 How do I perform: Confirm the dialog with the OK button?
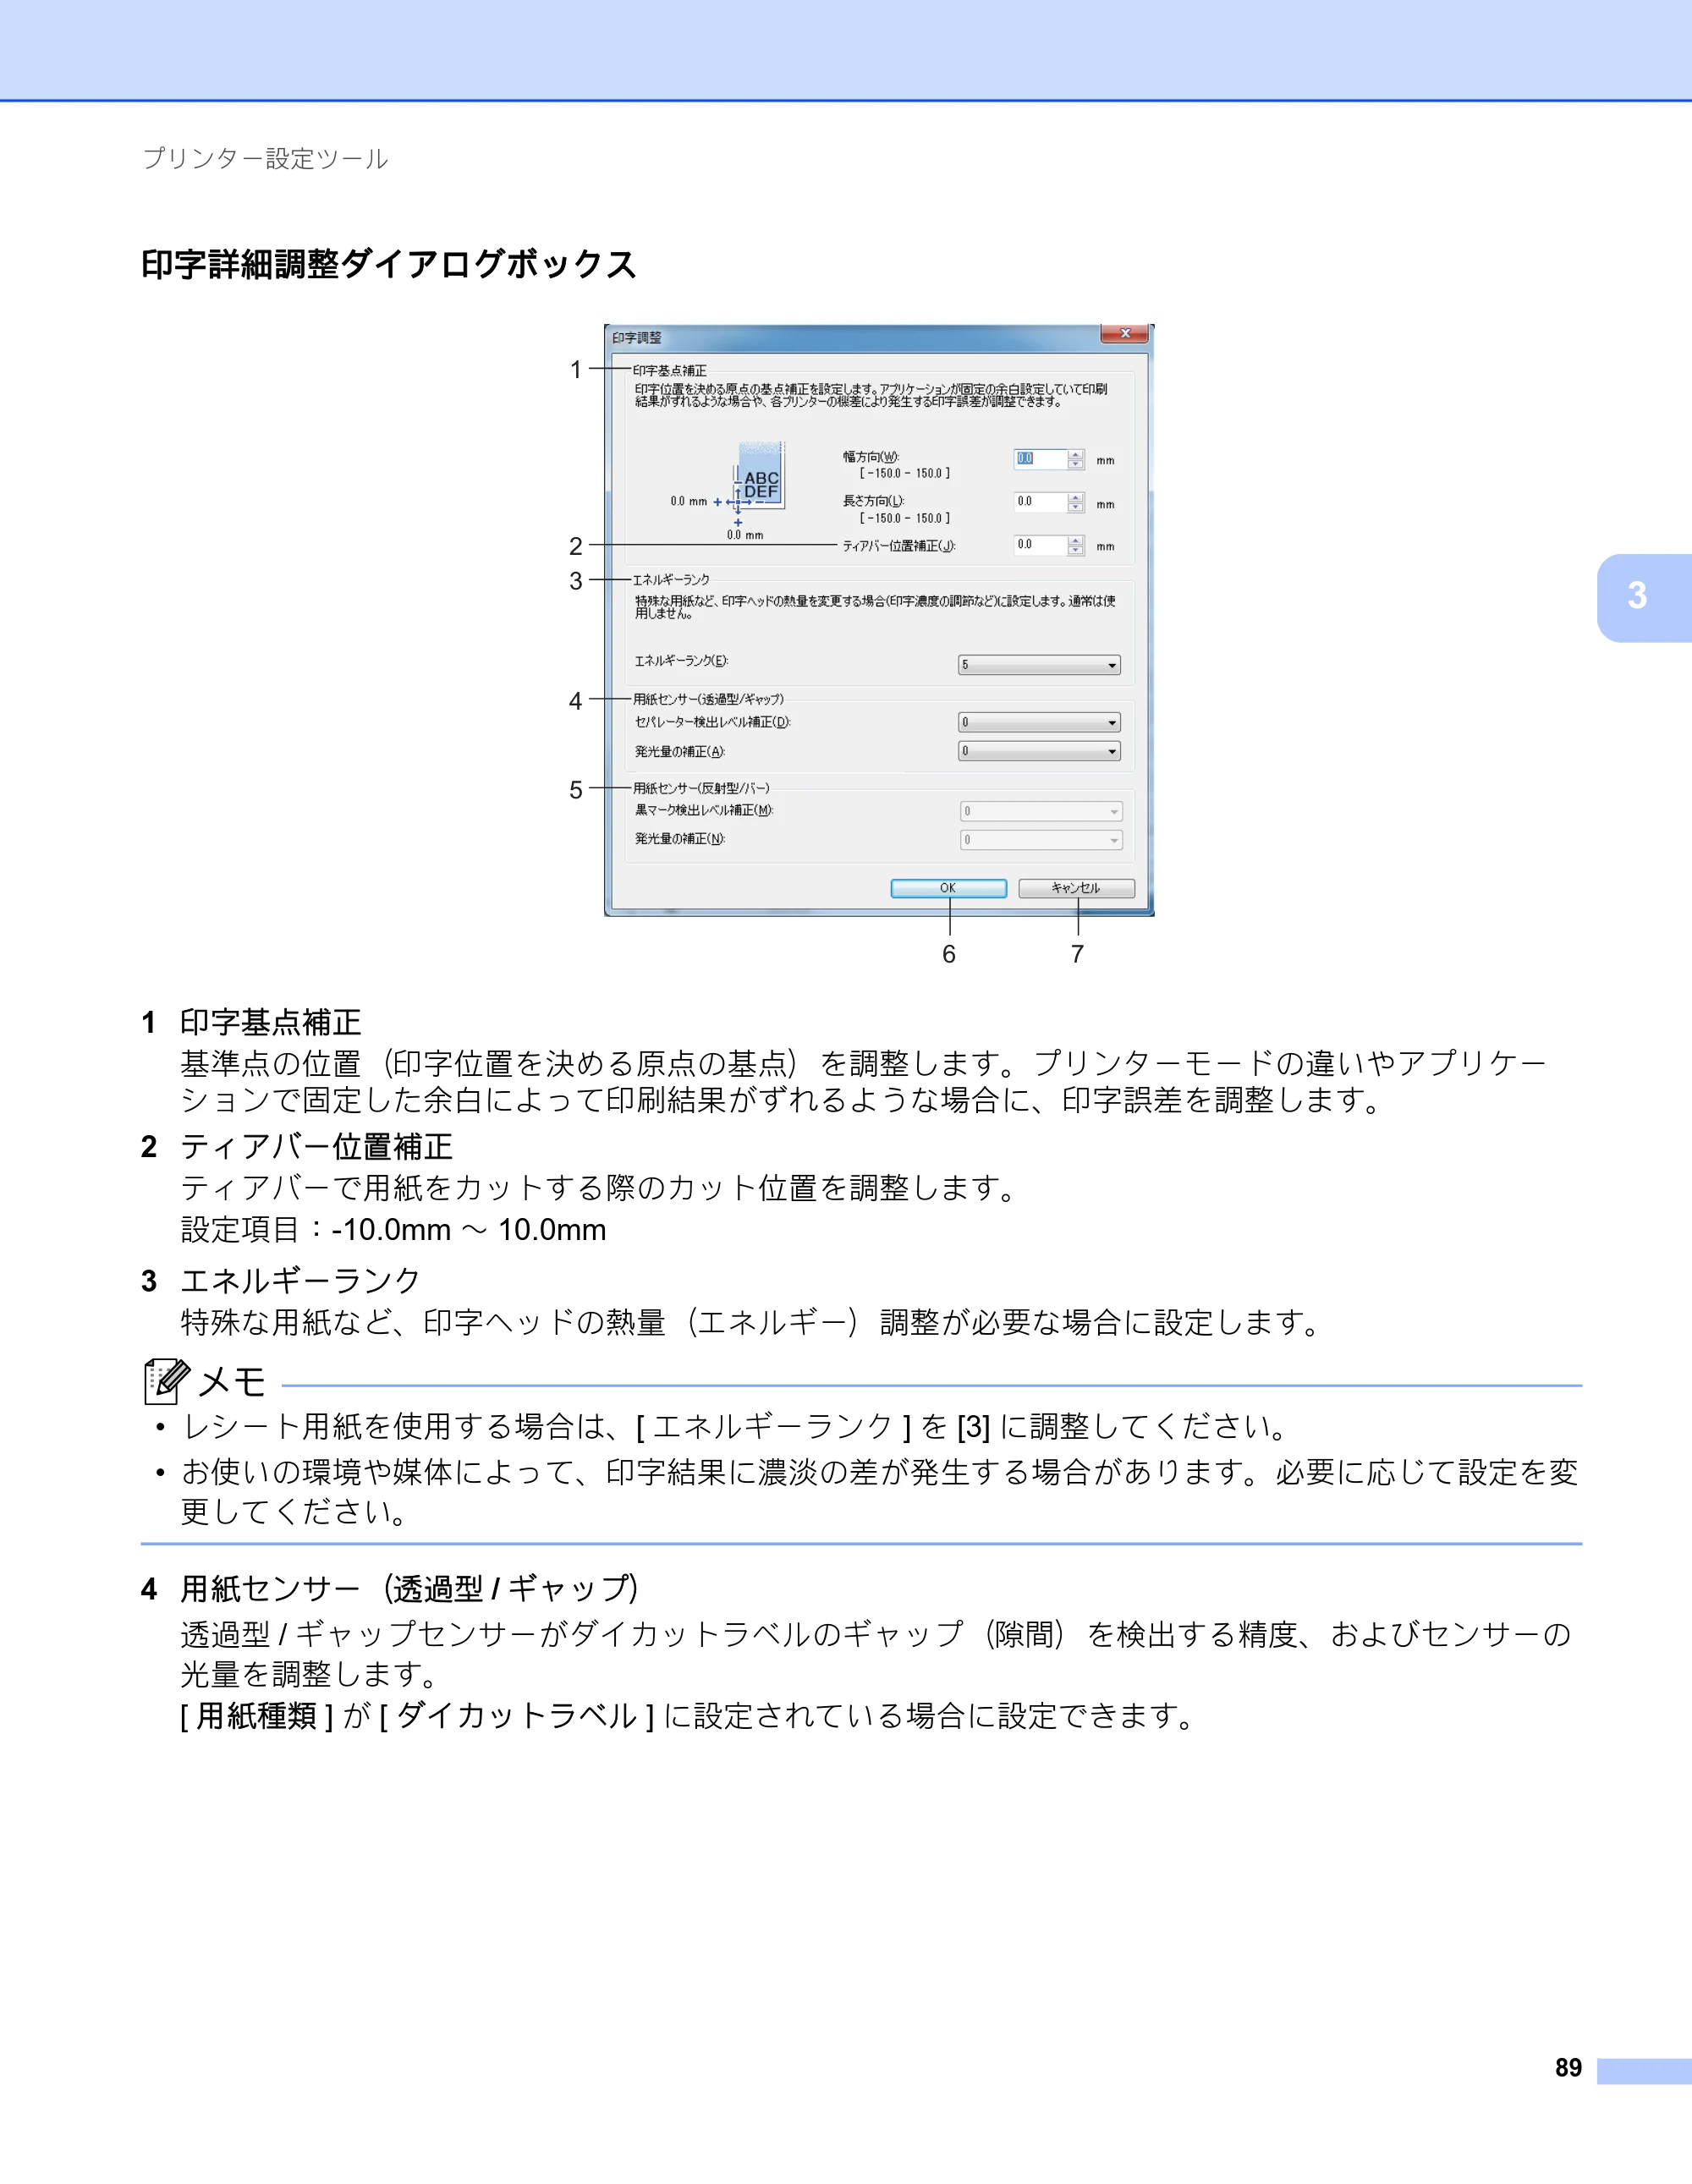(x=949, y=888)
